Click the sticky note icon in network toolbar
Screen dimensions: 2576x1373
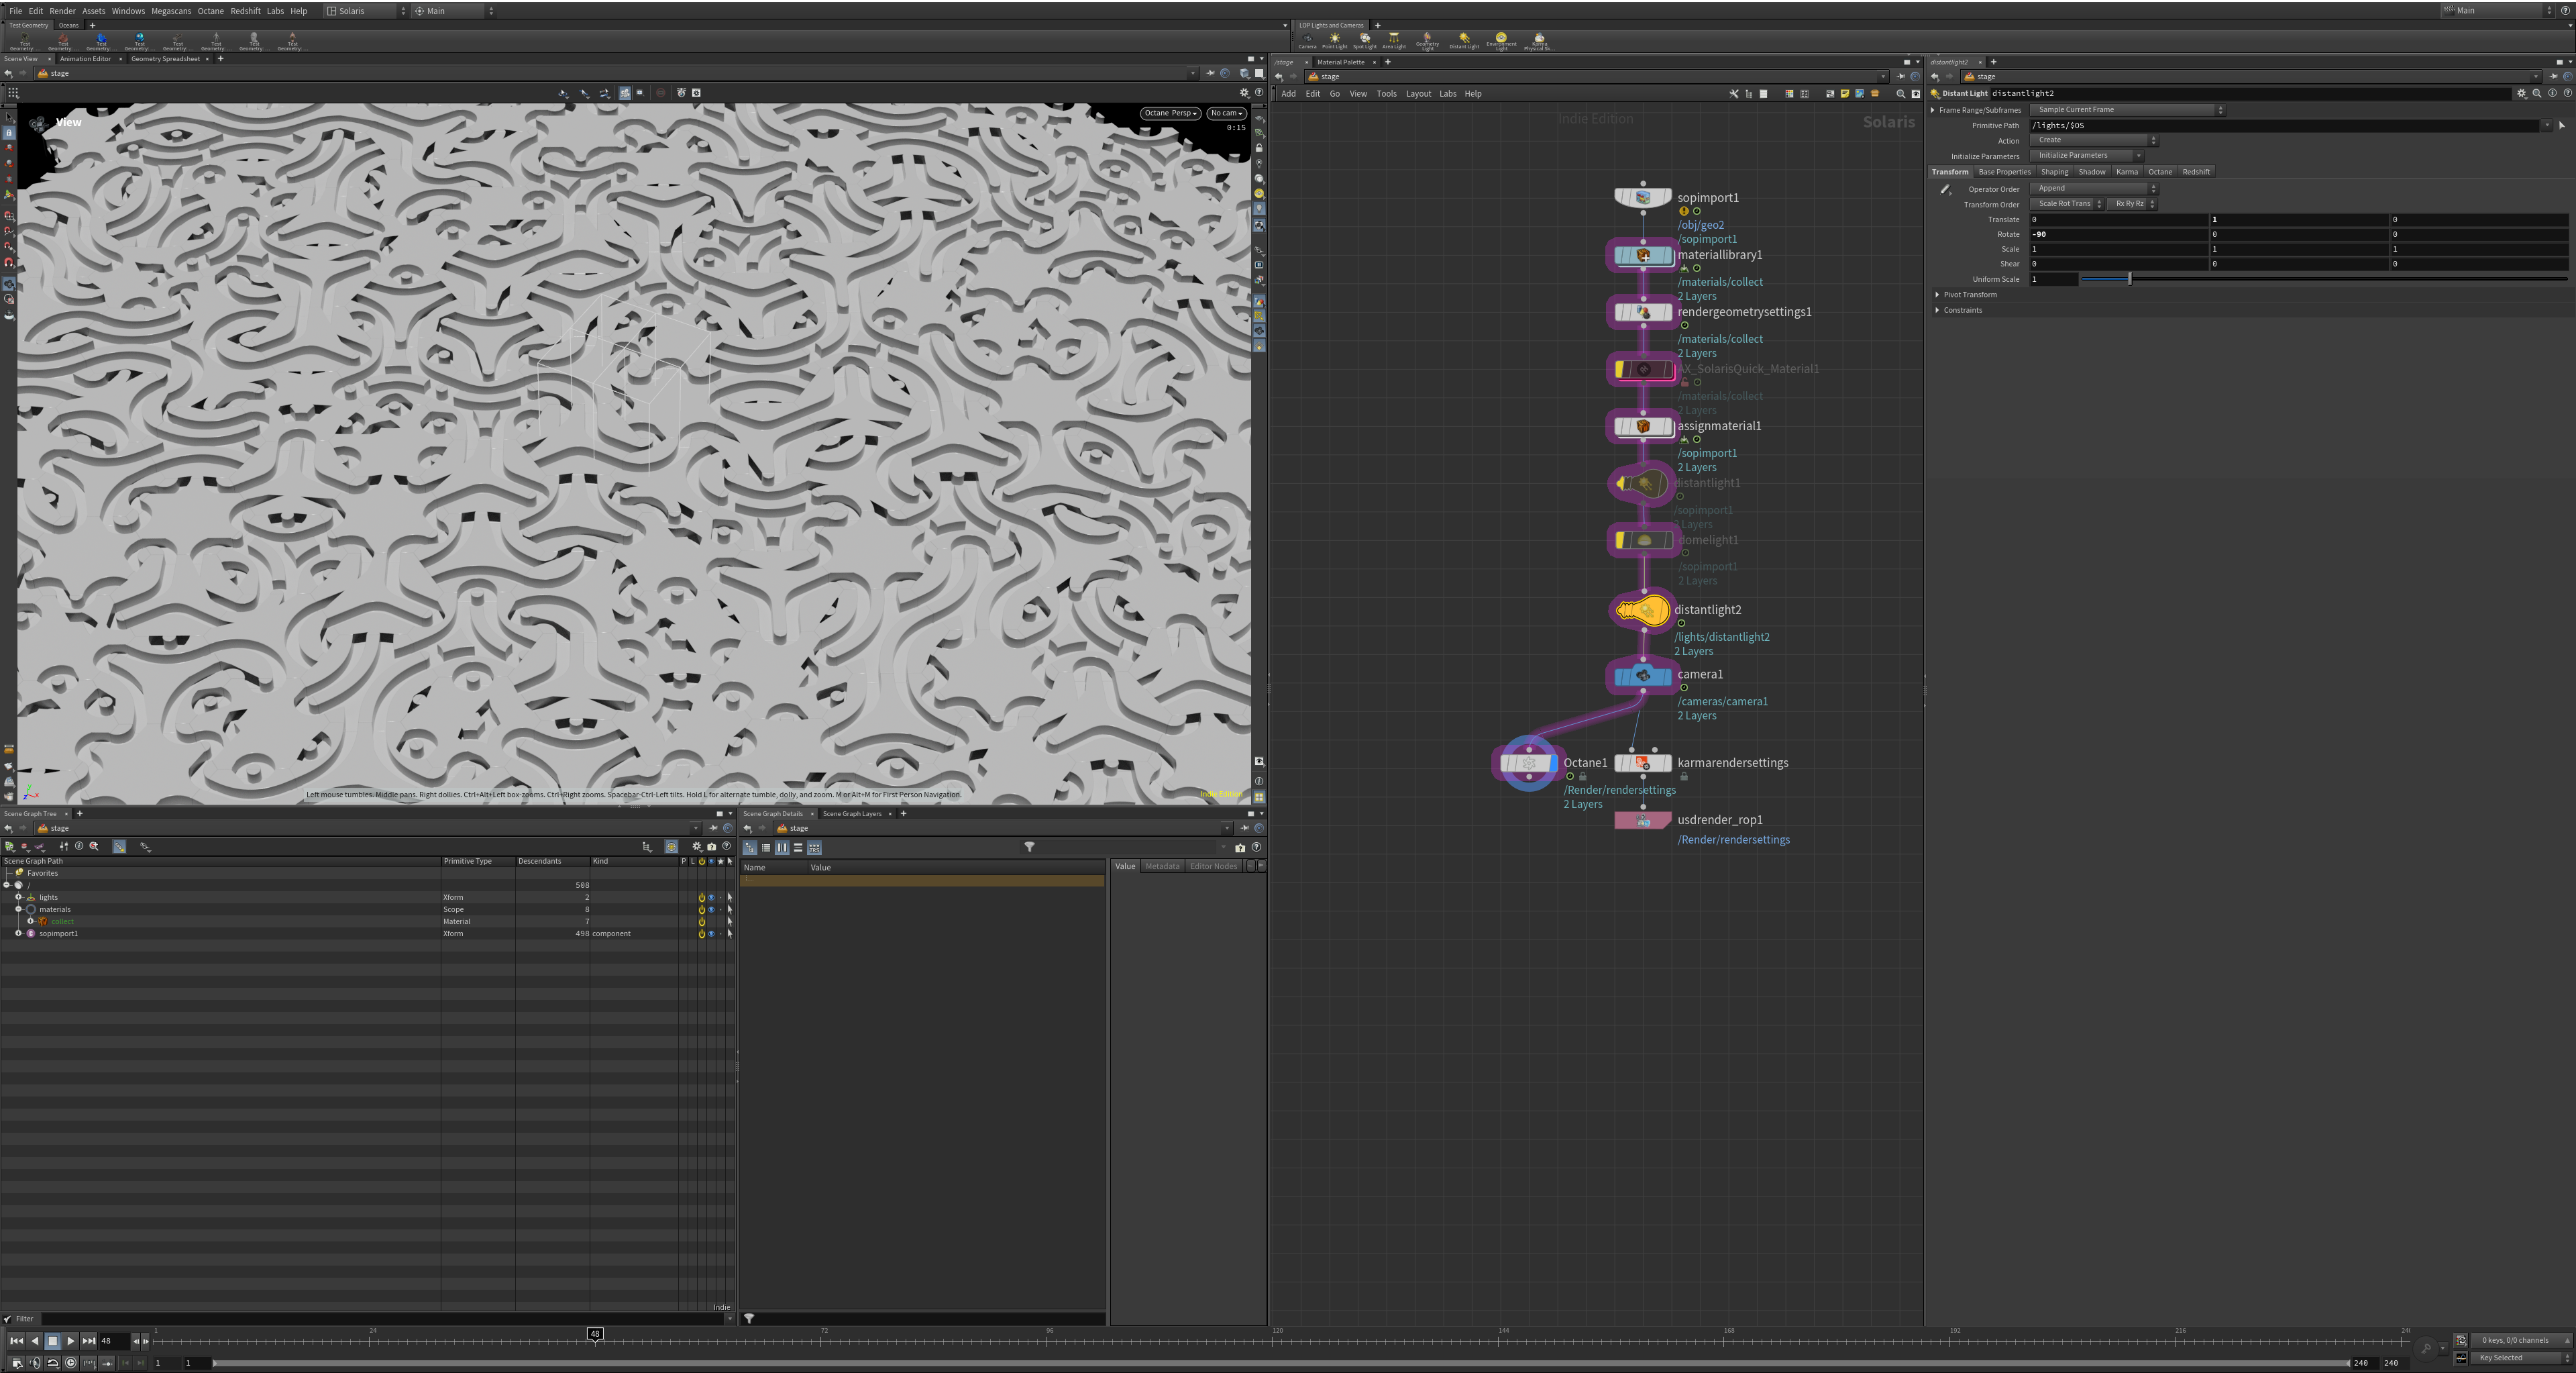1845,94
